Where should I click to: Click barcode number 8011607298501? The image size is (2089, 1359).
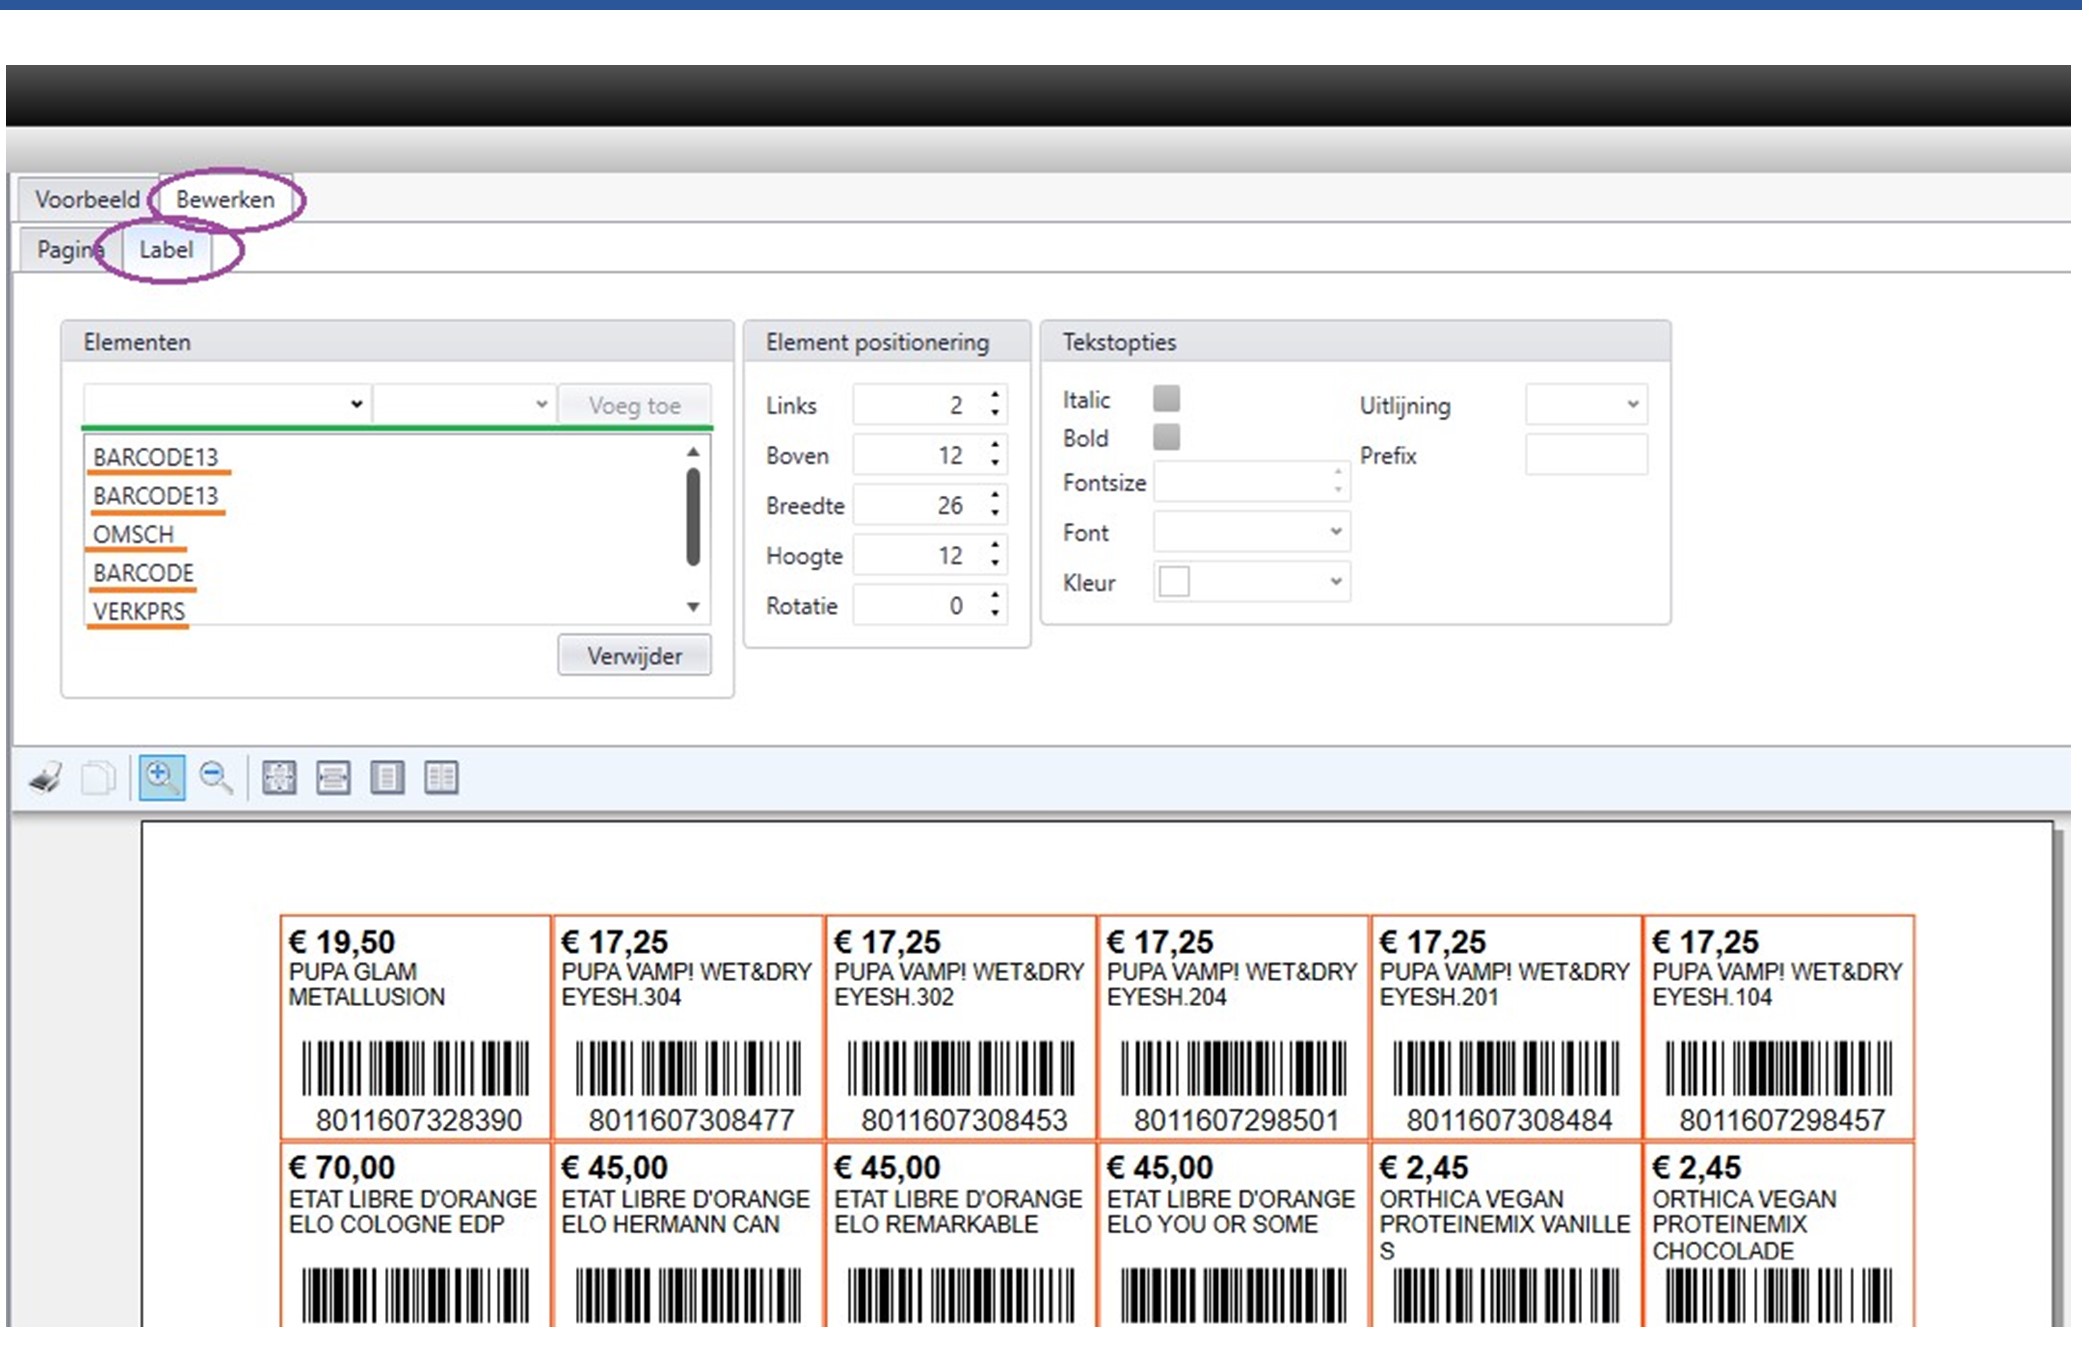pos(1237,1120)
